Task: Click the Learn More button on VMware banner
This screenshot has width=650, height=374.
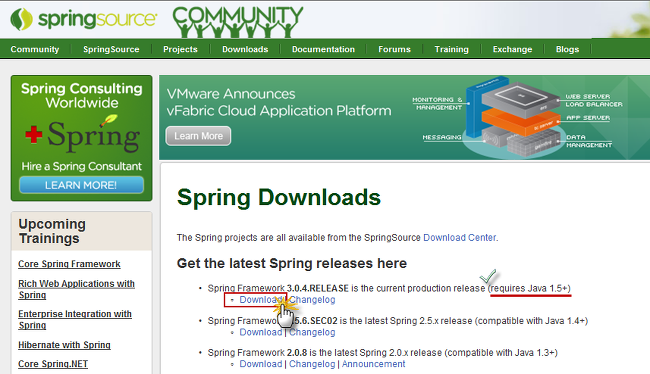Action: 198,136
